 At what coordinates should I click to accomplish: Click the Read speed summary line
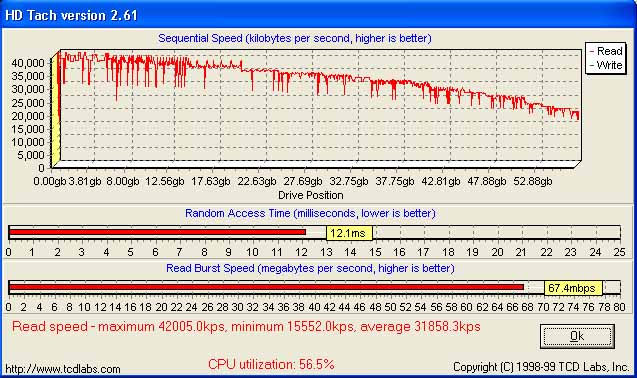click(246, 326)
